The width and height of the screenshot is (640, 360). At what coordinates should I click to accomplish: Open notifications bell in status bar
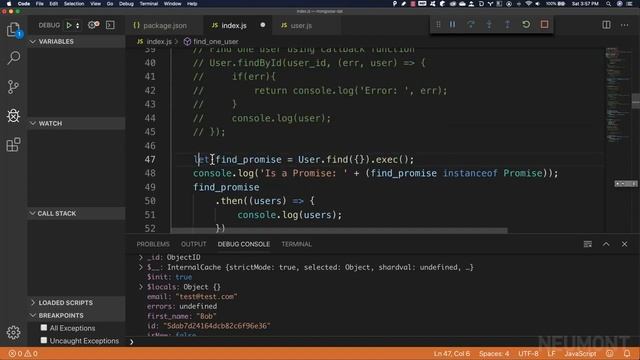tap(627, 353)
